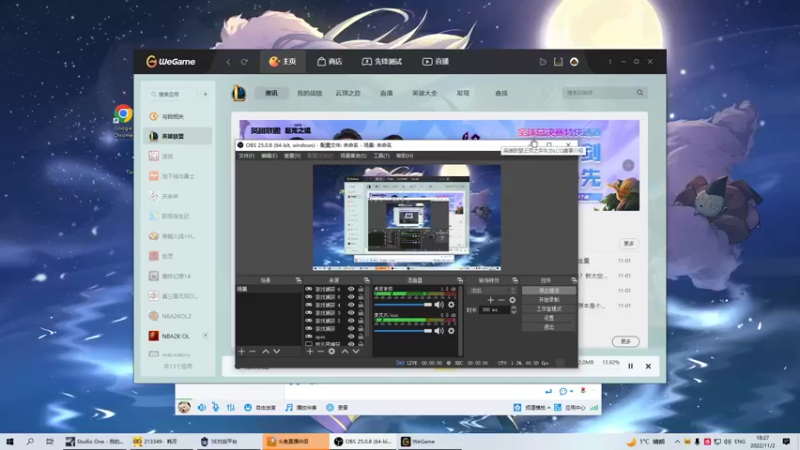Toggle visibility of 游戏捕获 5 source
The image size is (800, 450).
pos(351,297)
